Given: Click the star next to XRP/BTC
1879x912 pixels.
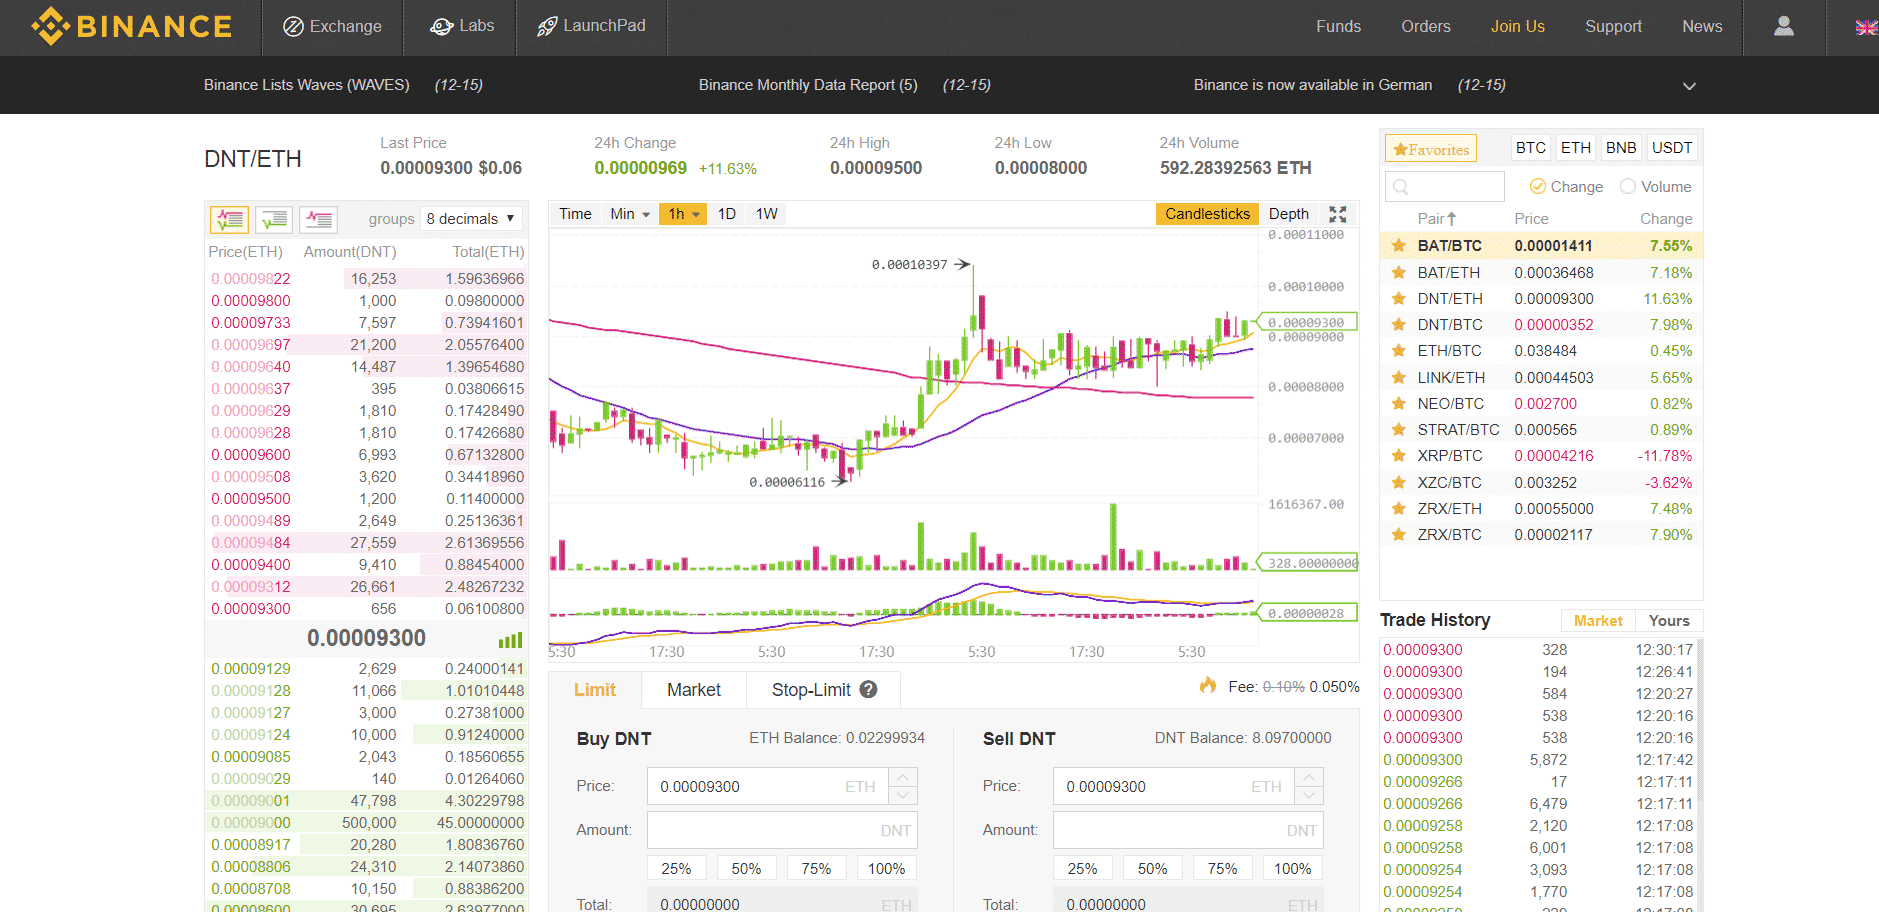Looking at the screenshot, I should coord(1398,455).
